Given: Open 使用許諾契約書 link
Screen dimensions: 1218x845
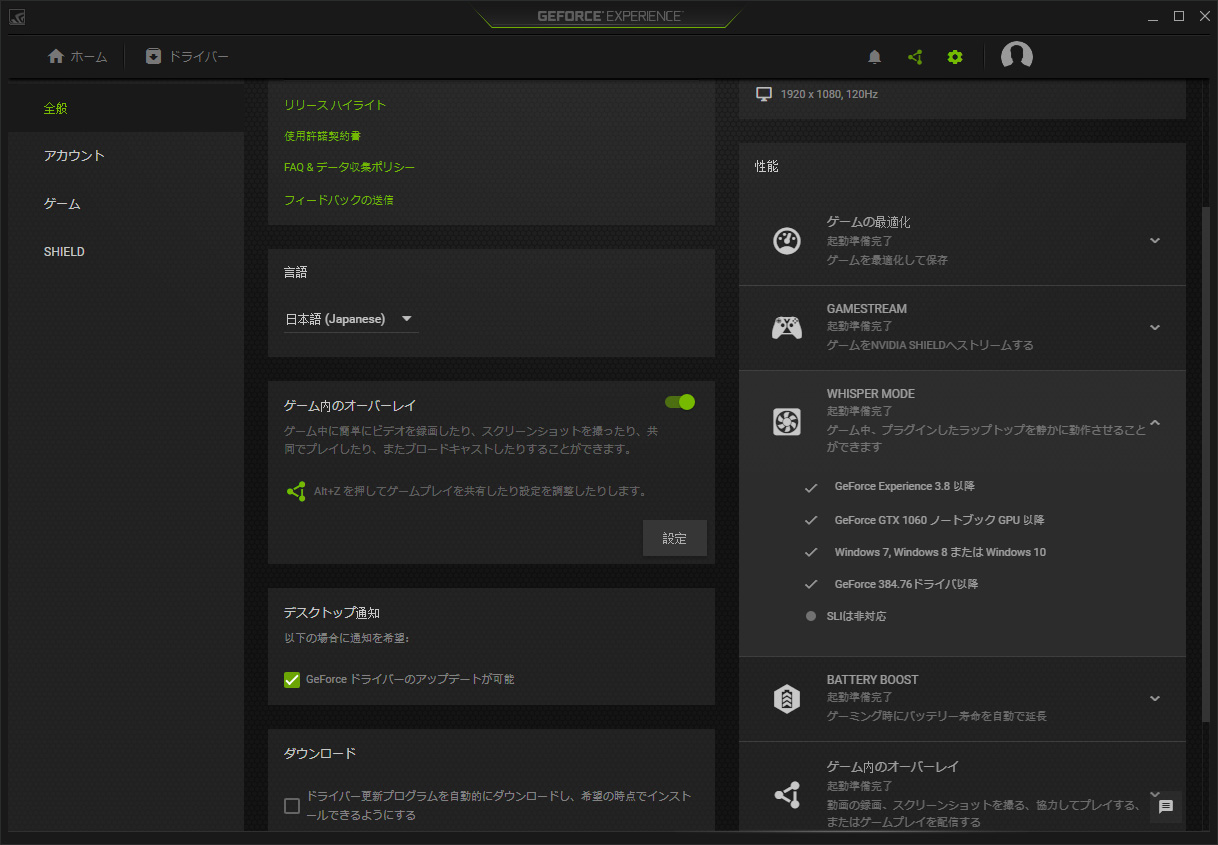Looking at the screenshot, I should pos(322,136).
